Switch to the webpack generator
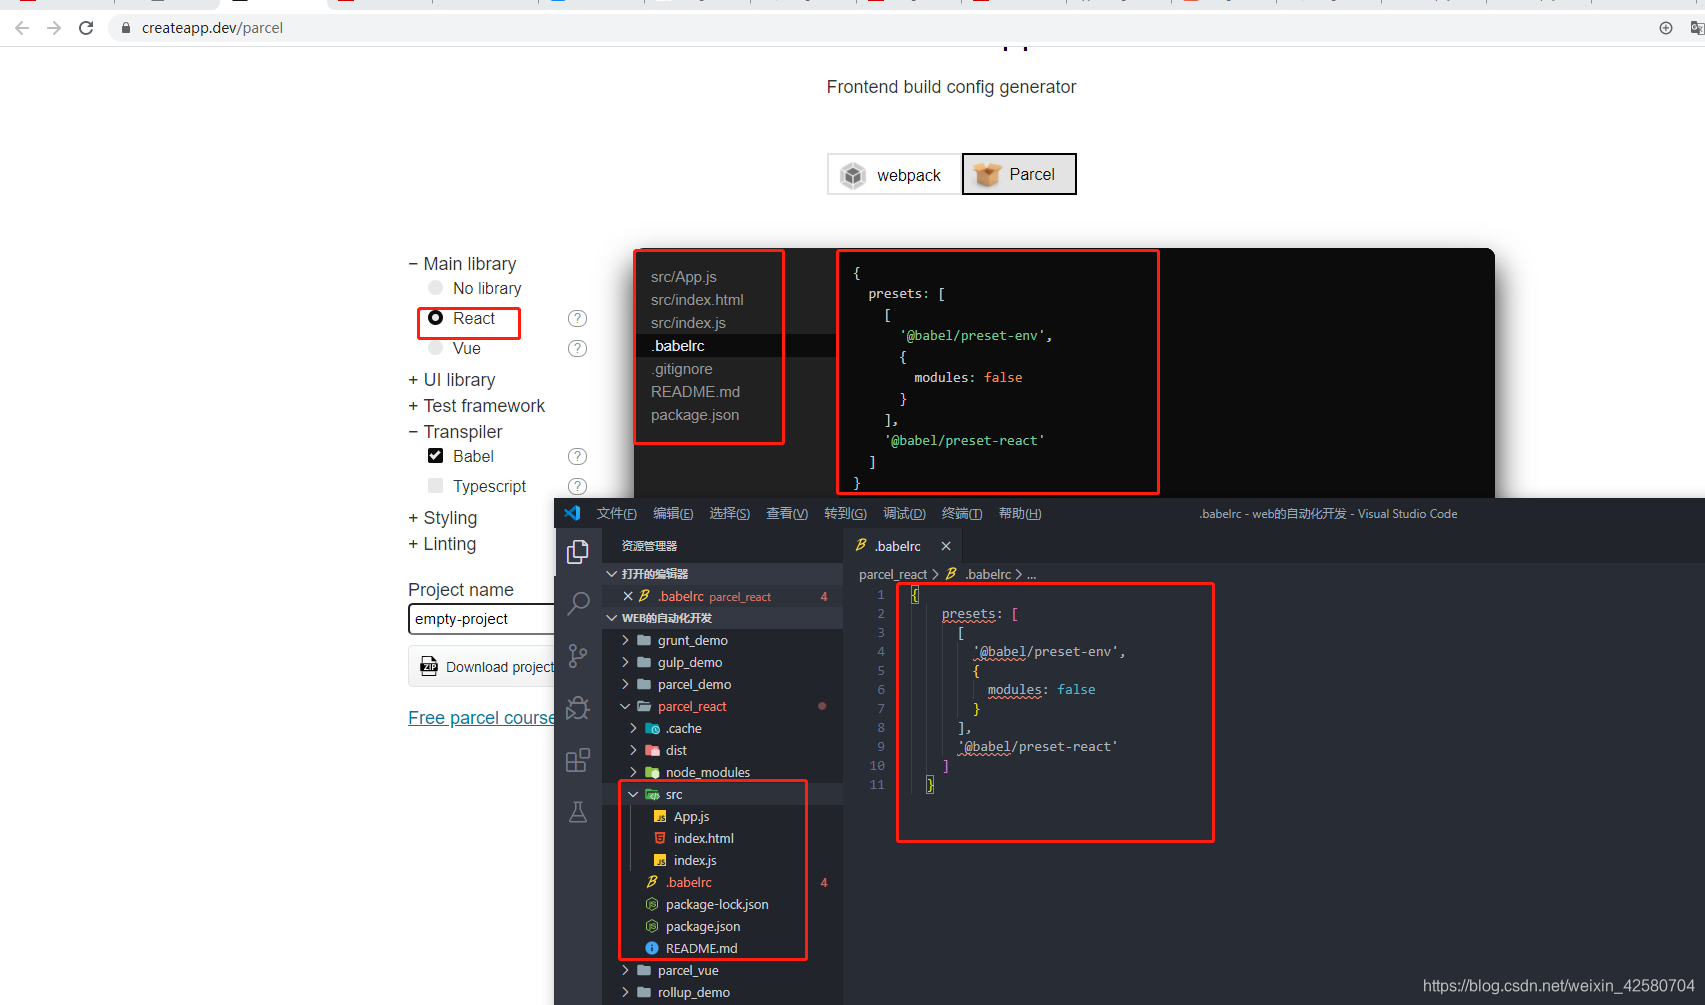1705x1005 pixels. tap(893, 175)
